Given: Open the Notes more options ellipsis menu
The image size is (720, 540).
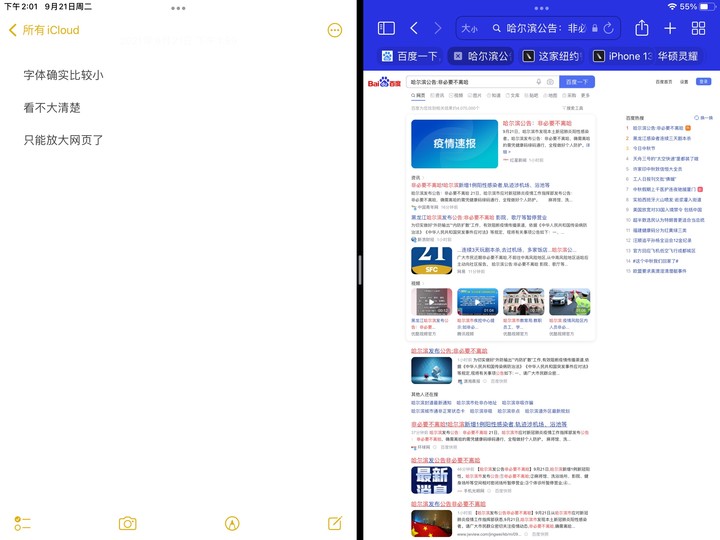Looking at the screenshot, I should click(x=335, y=30).
